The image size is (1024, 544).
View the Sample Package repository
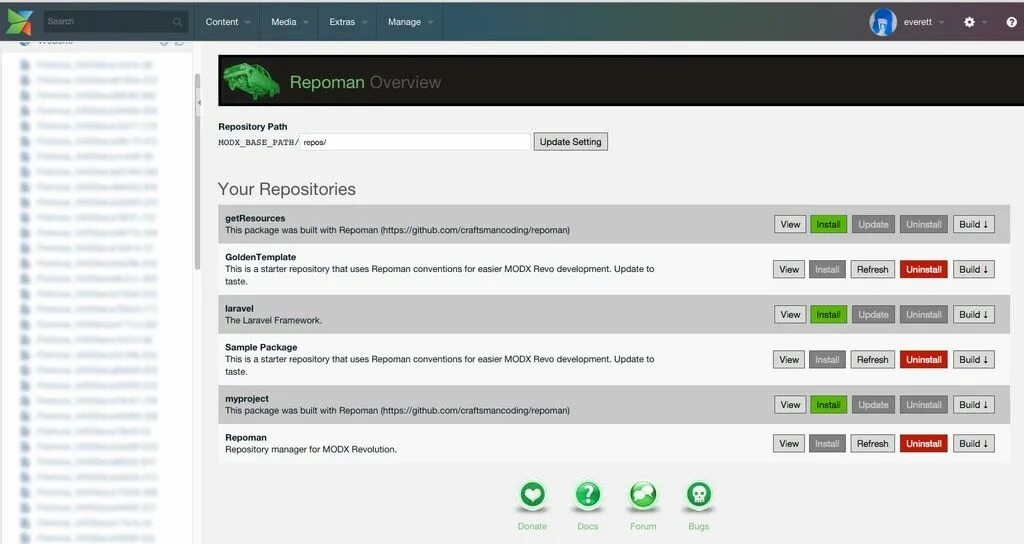coord(789,359)
